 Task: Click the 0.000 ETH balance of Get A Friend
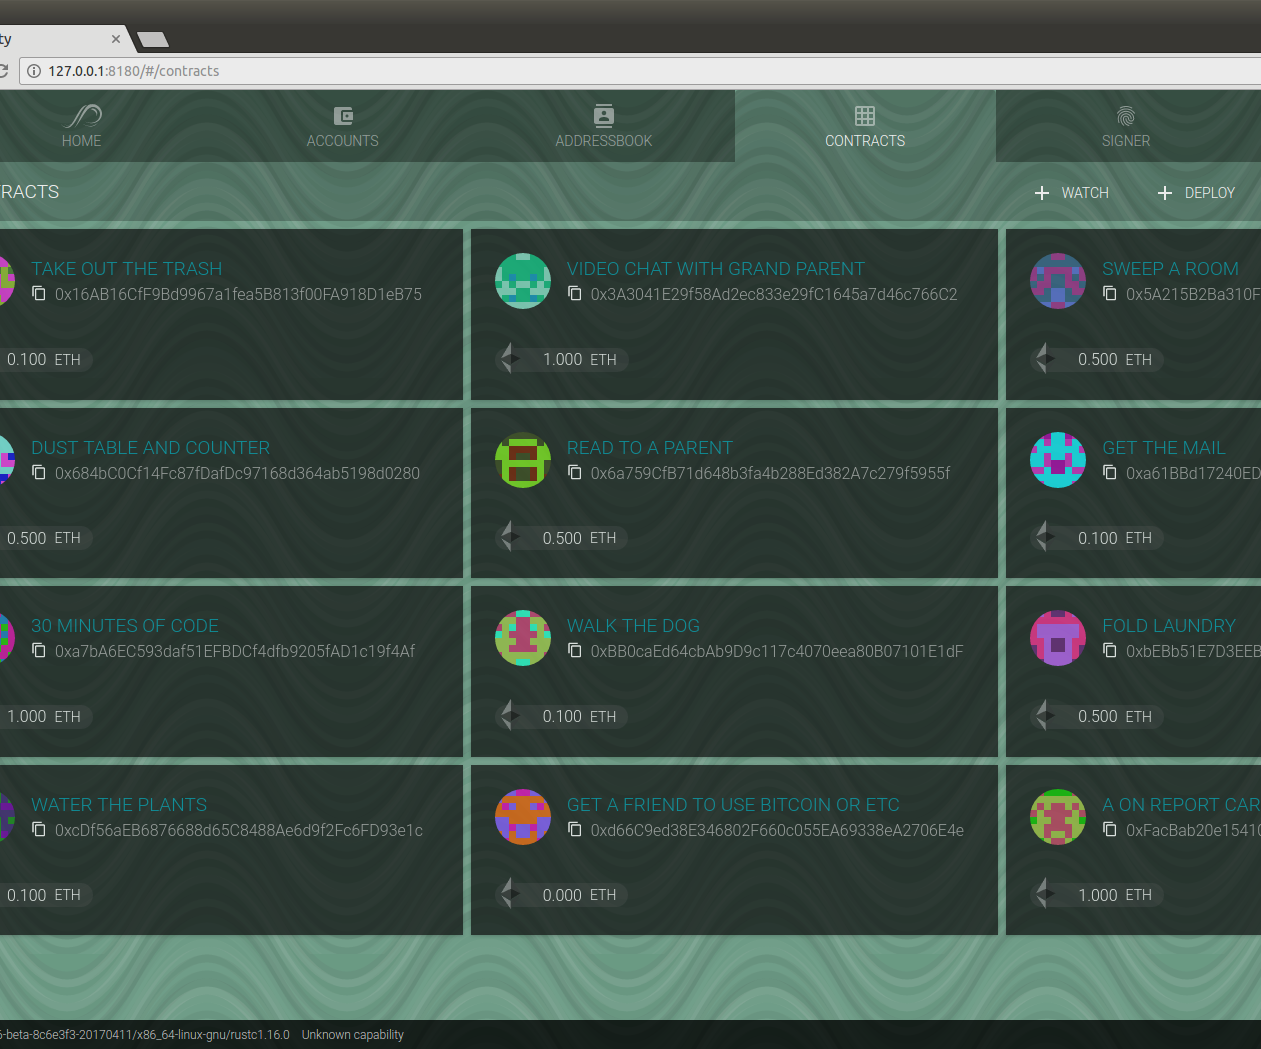[562, 895]
